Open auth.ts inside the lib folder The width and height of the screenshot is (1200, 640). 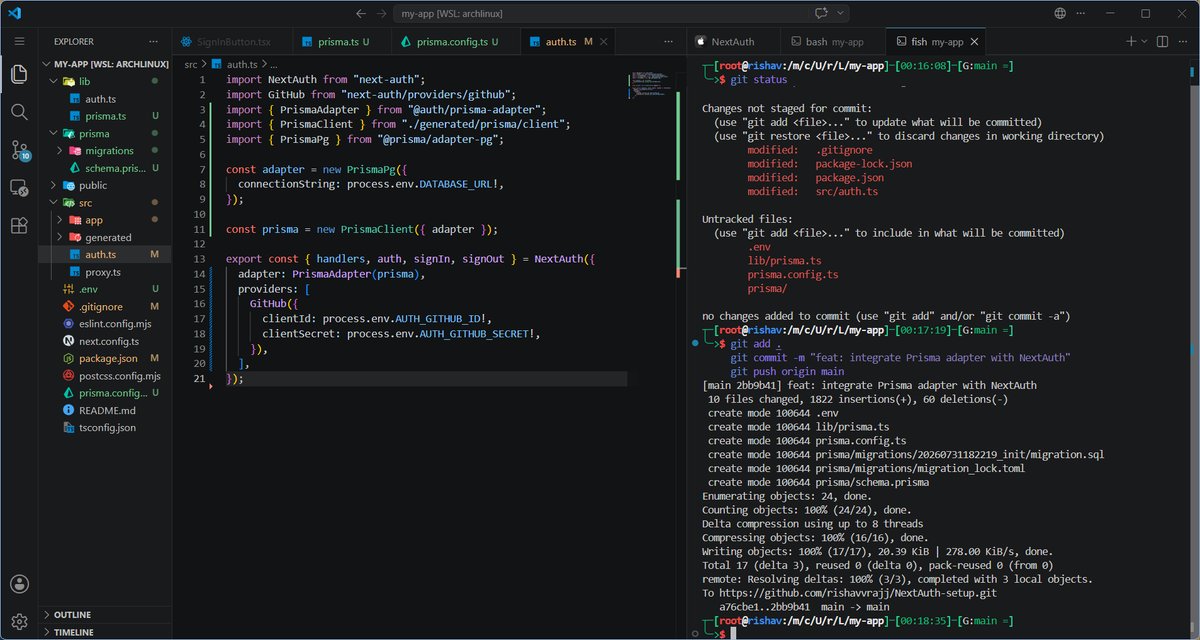(105, 99)
